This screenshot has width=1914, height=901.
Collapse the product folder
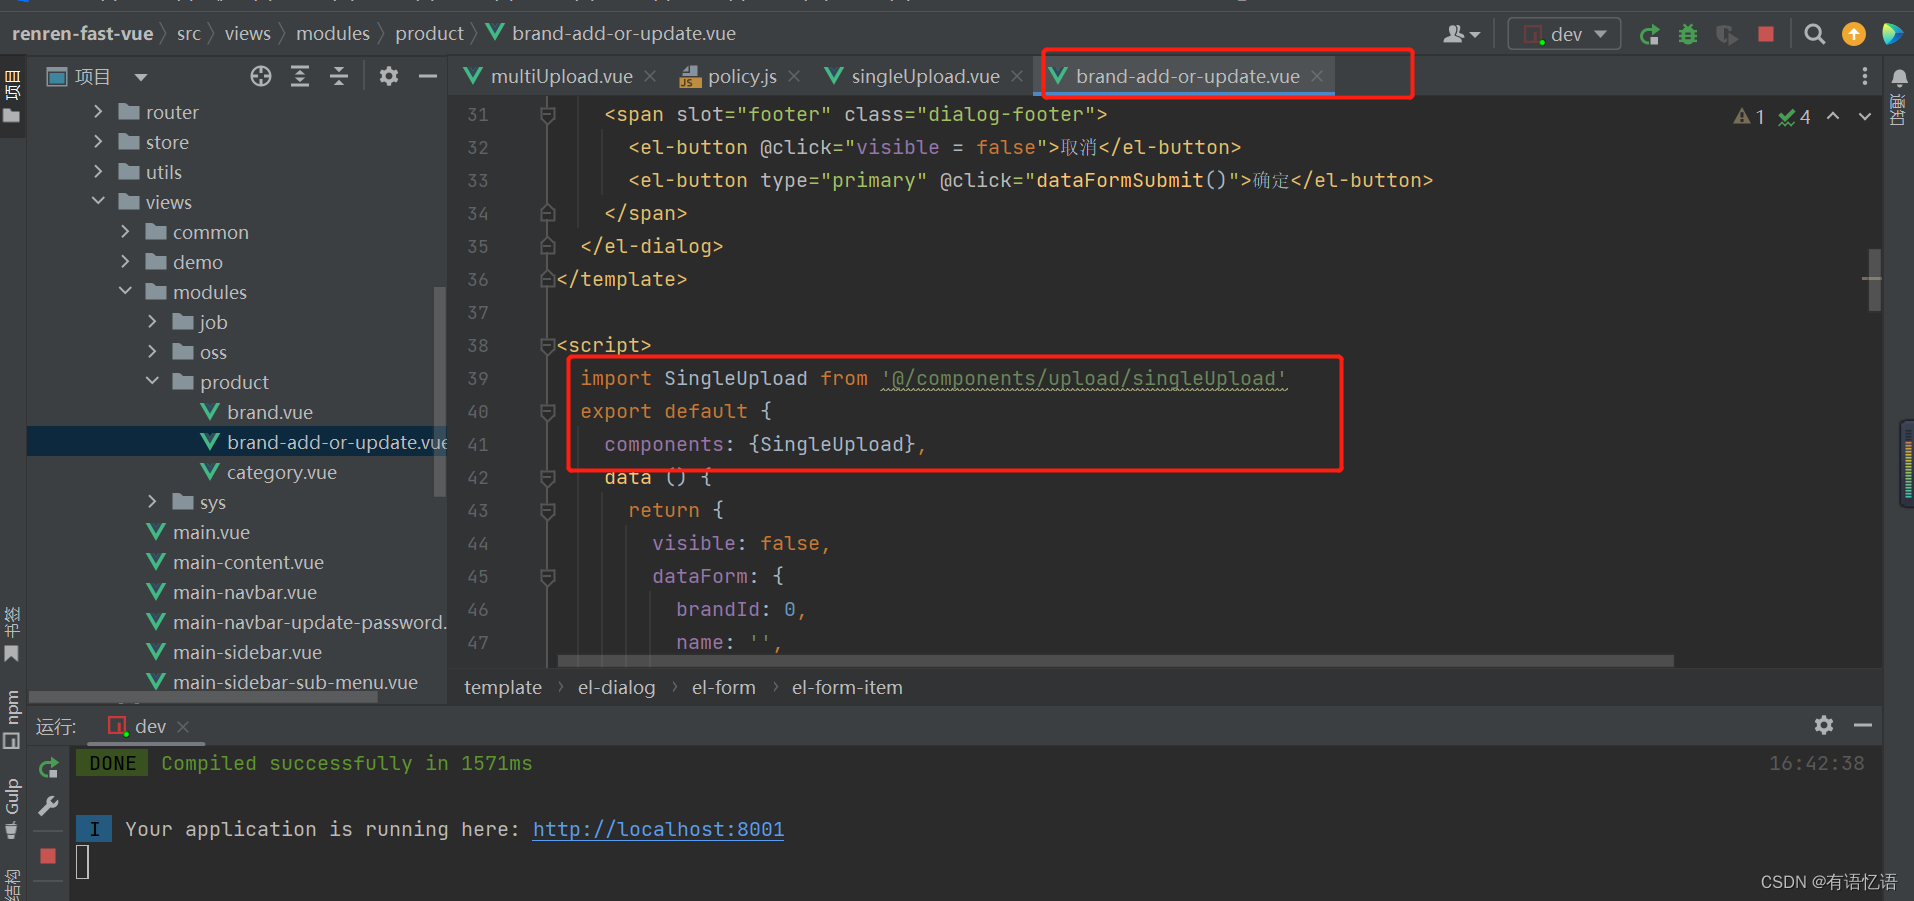click(x=152, y=381)
